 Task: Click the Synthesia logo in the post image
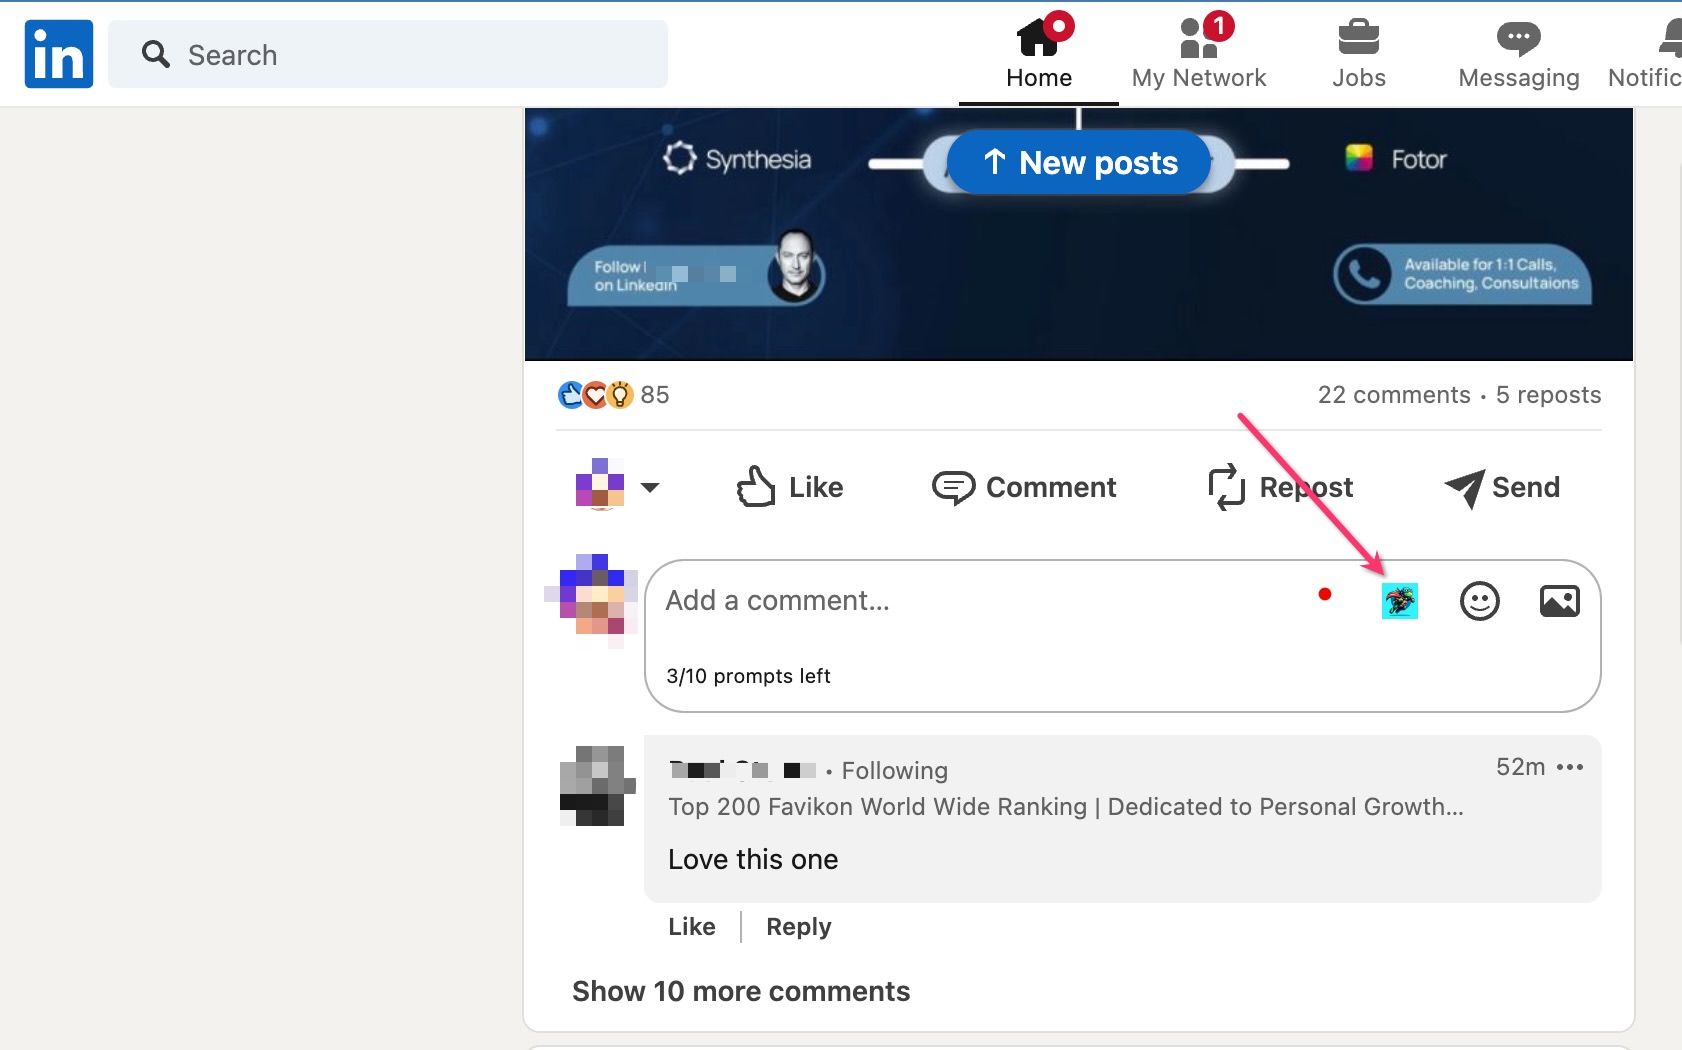click(x=737, y=159)
